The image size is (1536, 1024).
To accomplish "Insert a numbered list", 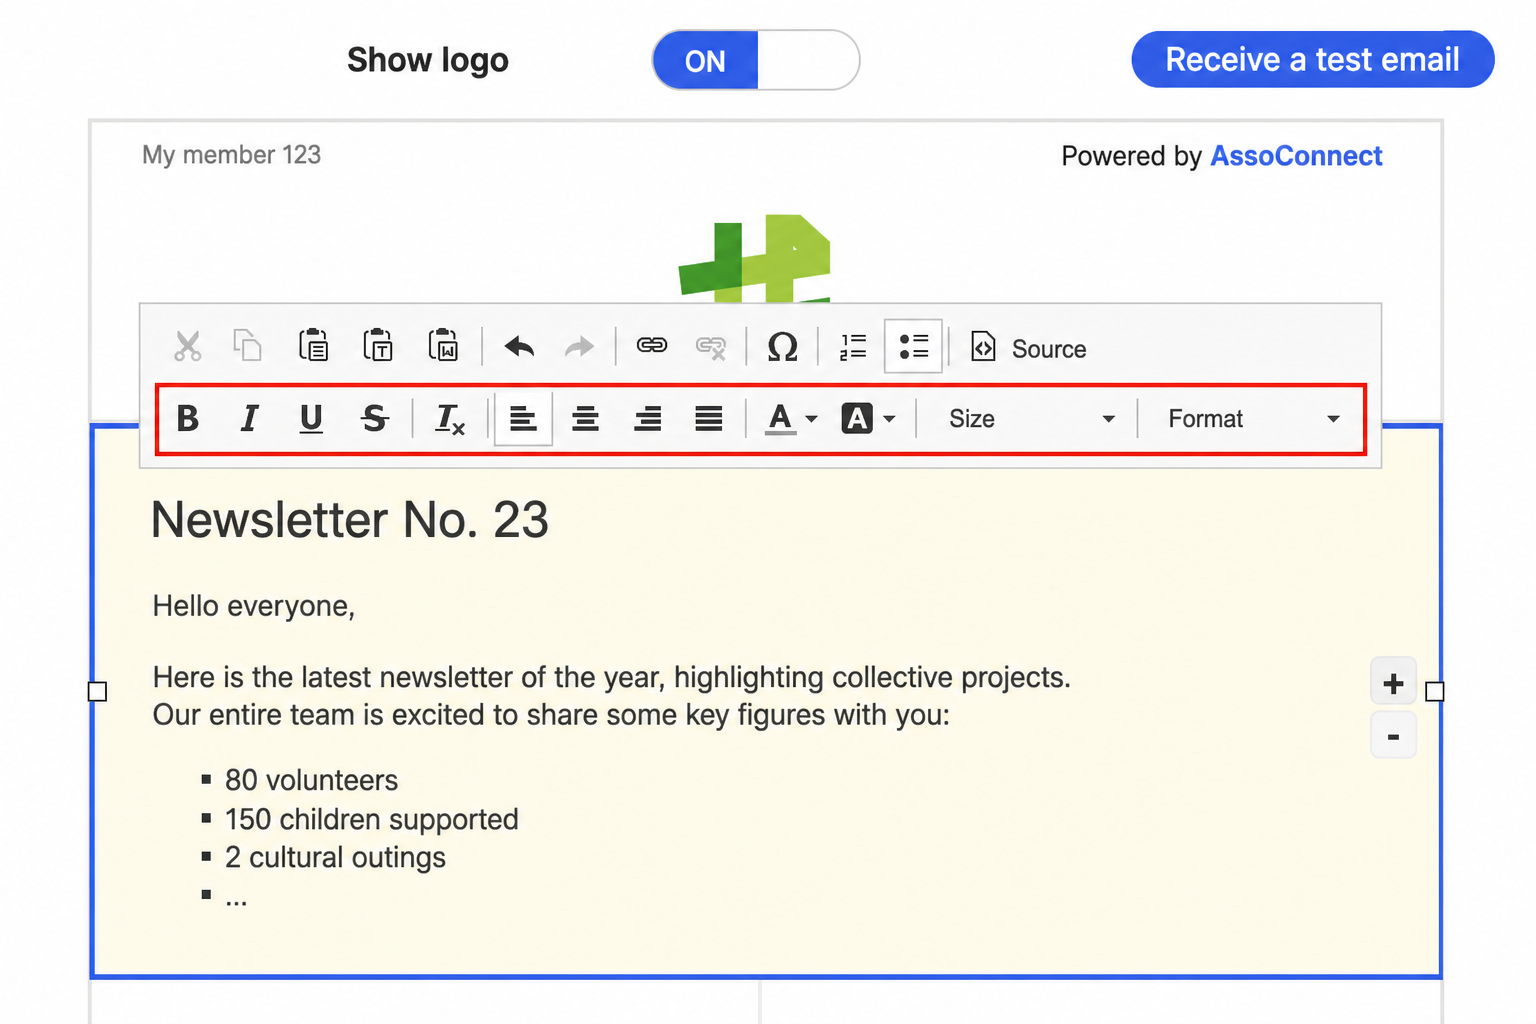I will [x=853, y=347].
